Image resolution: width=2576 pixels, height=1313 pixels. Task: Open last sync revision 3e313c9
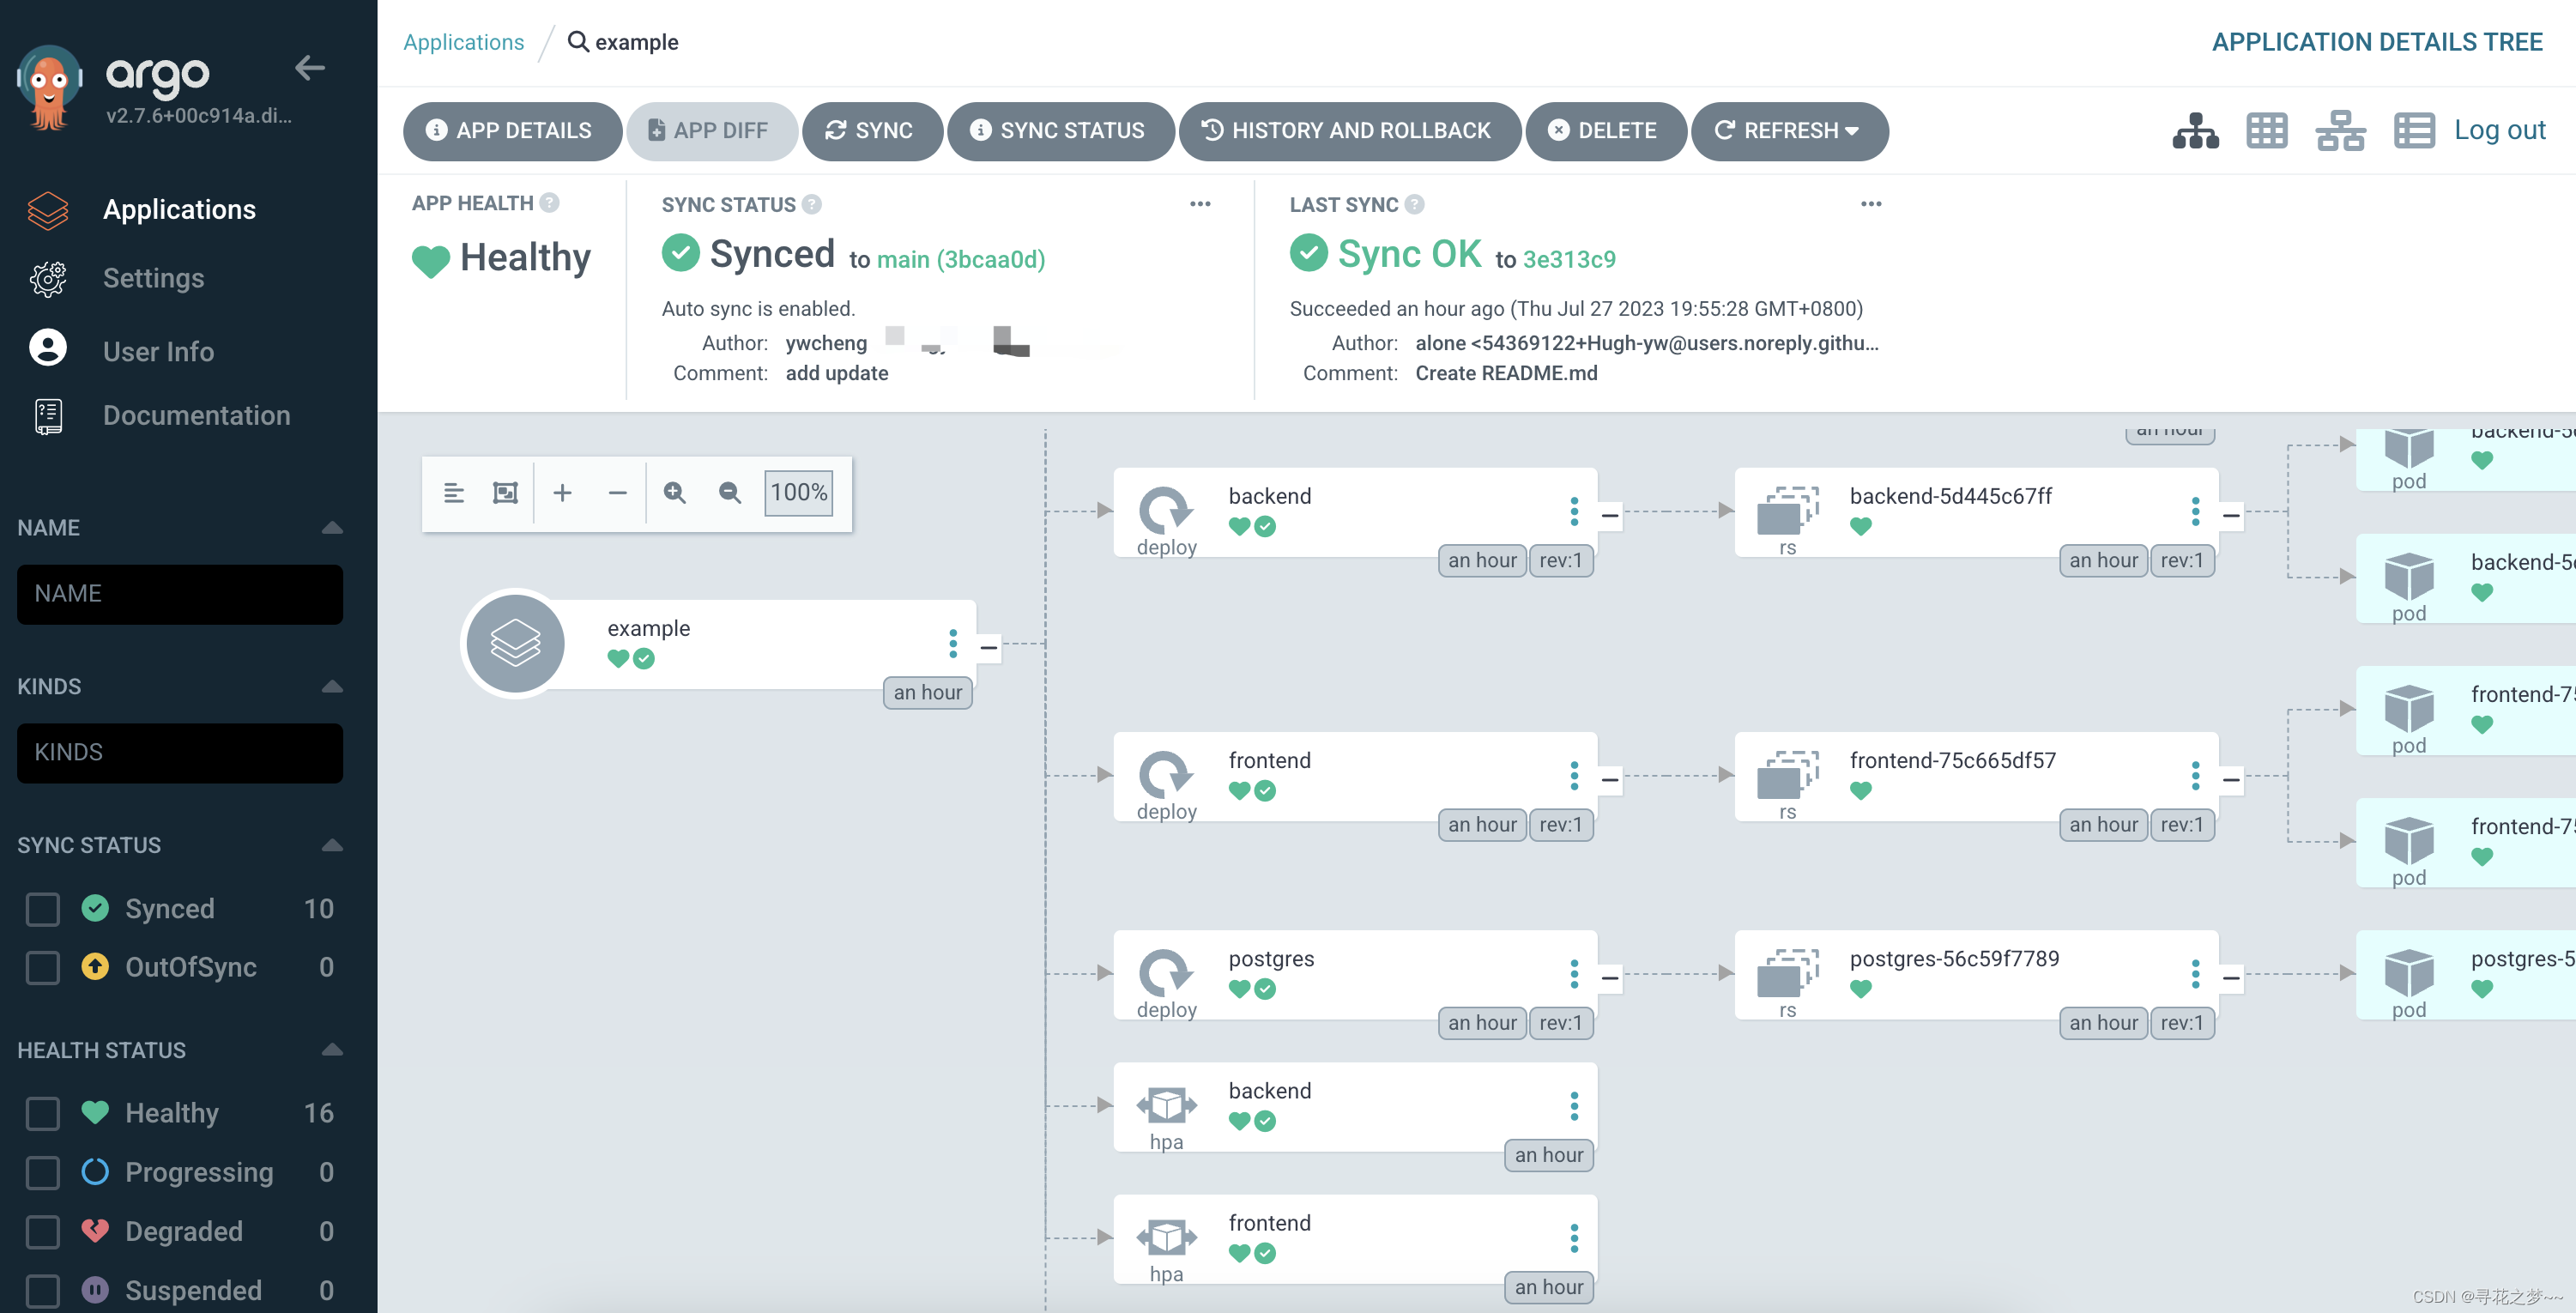coord(1569,259)
